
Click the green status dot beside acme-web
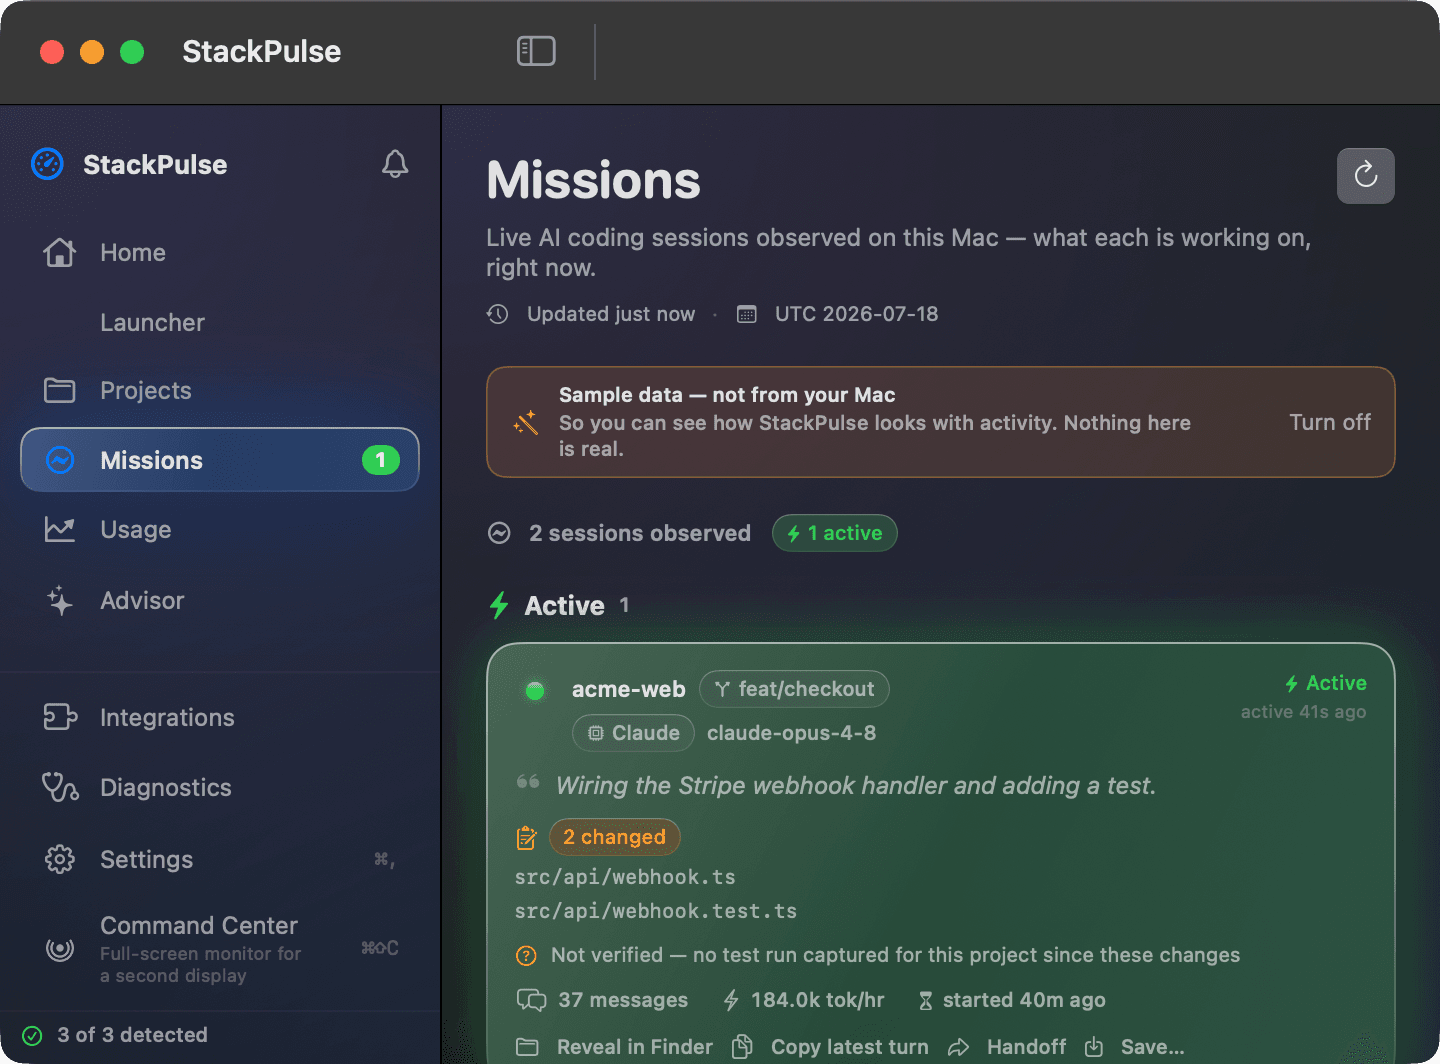click(535, 690)
